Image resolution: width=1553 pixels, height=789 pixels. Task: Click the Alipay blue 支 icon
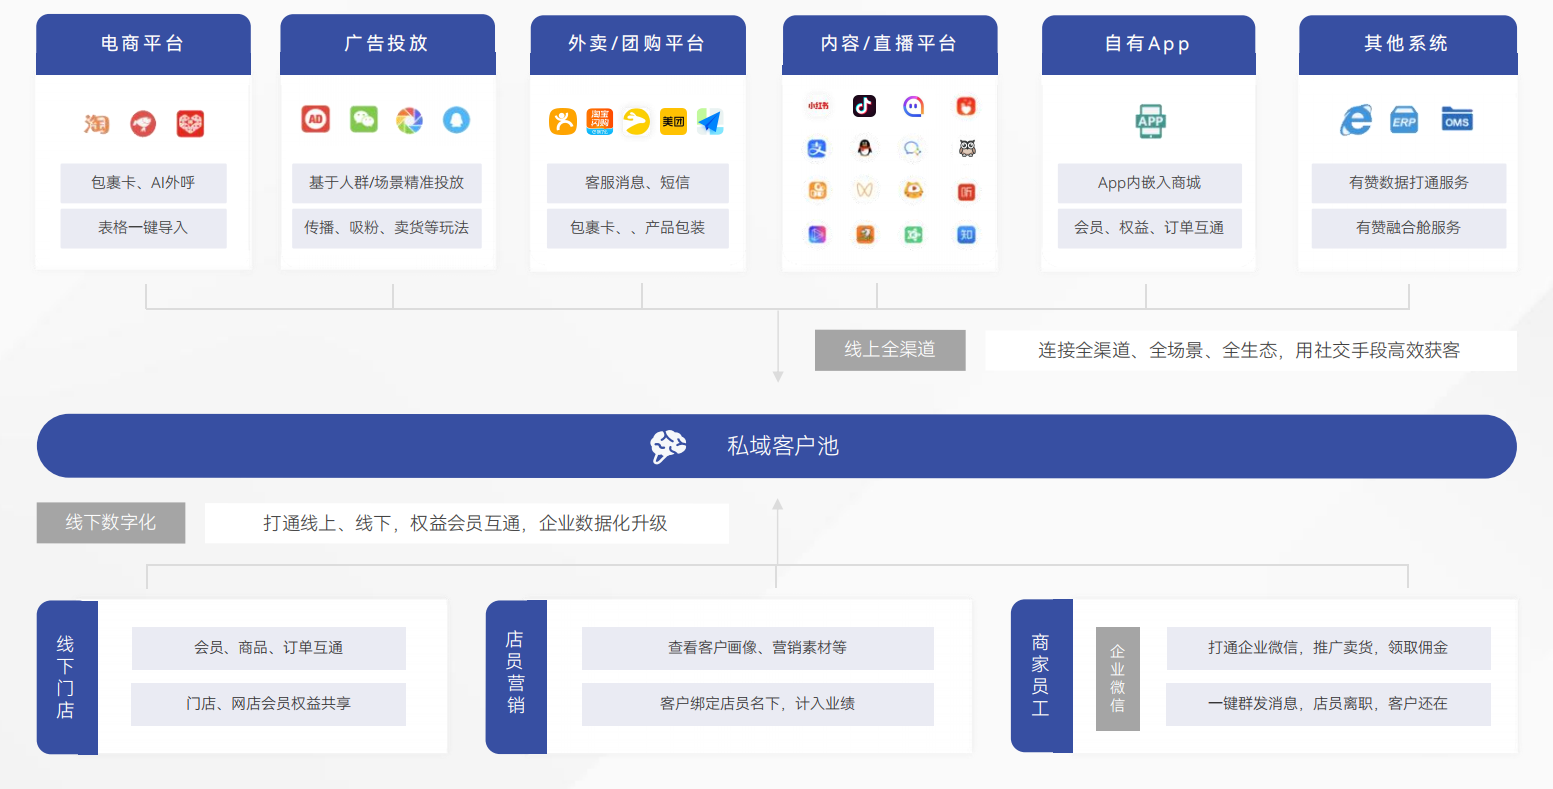[817, 149]
